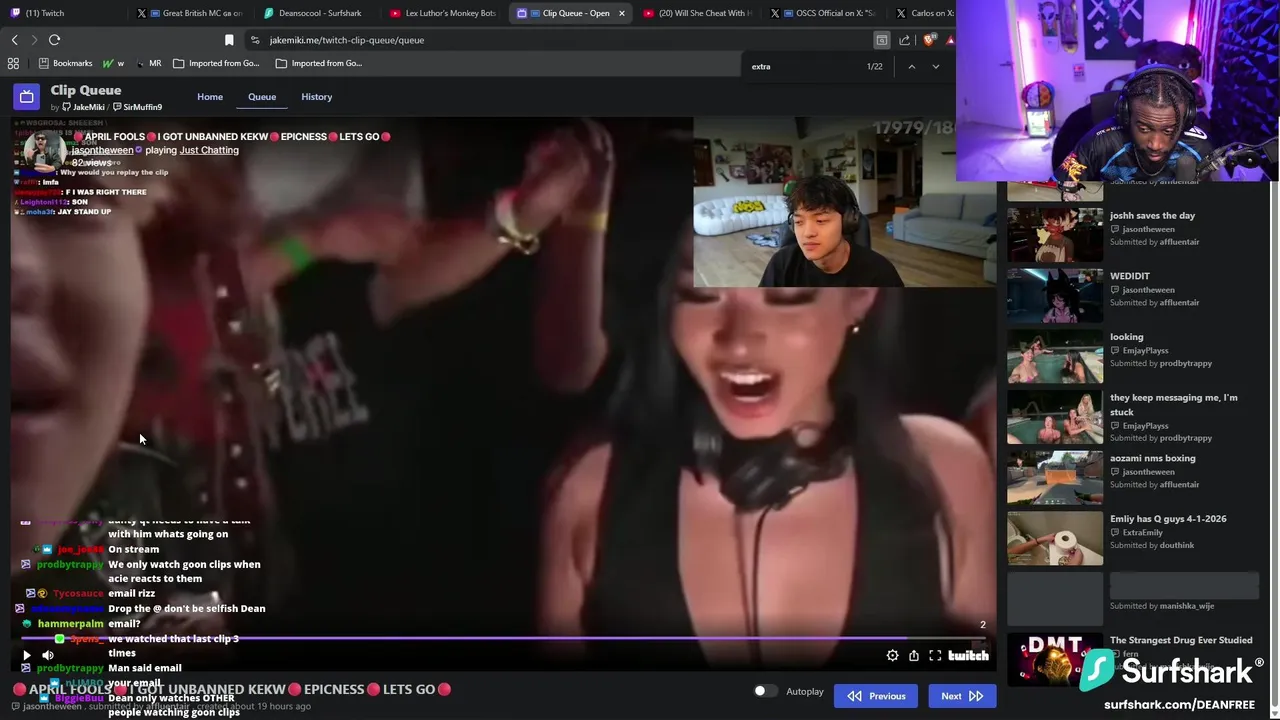Click toilet paper clip thumbnail
The width and height of the screenshot is (1280, 720).
[x=1055, y=538]
